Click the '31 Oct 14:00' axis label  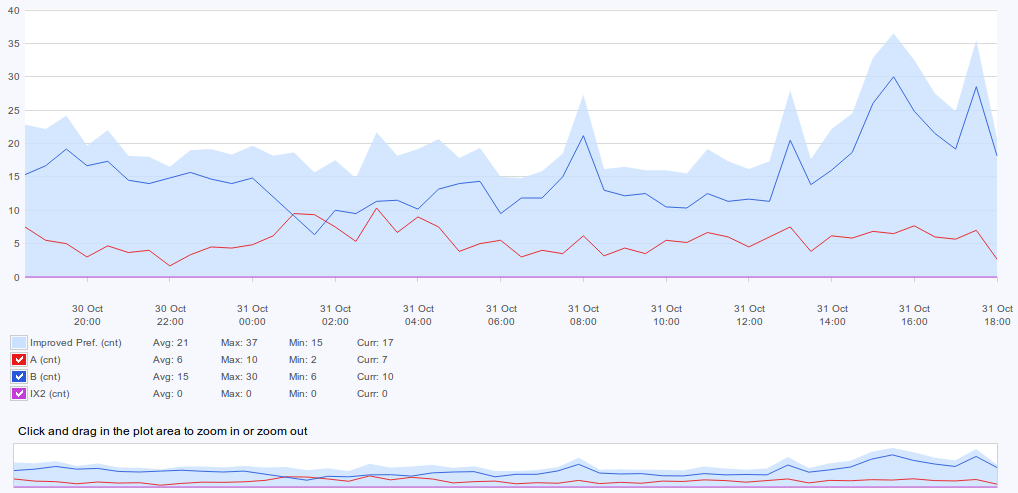click(x=832, y=315)
